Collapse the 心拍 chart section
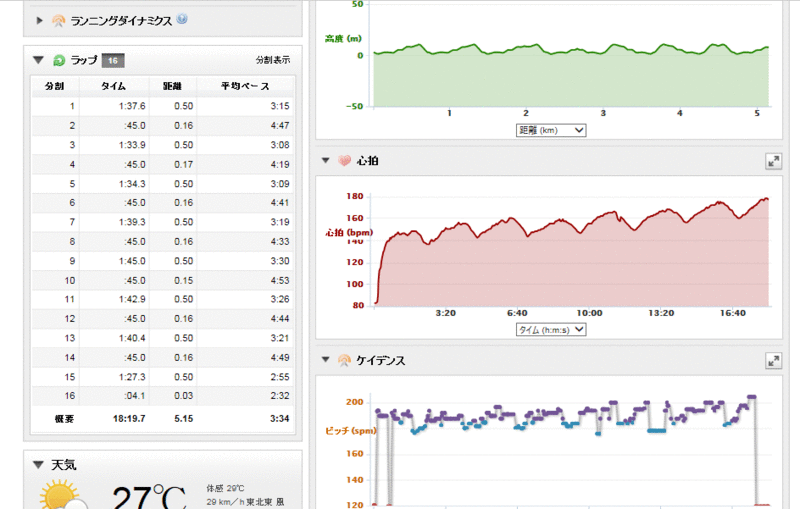 tap(325, 160)
